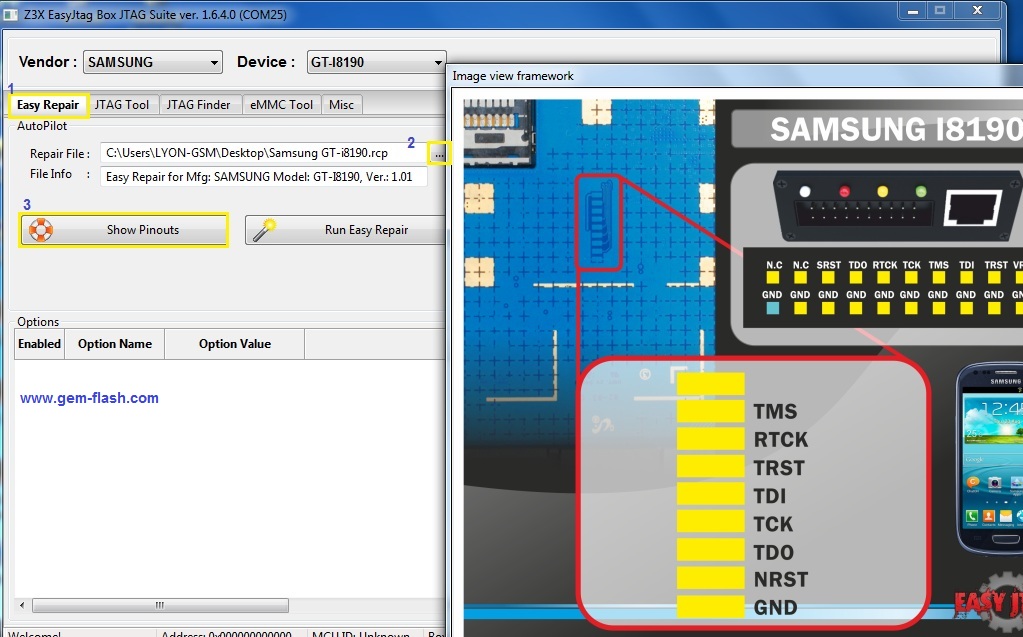Click the options list horizontal scrollbar thumb
This screenshot has height=637, width=1023.
pos(160,605)
